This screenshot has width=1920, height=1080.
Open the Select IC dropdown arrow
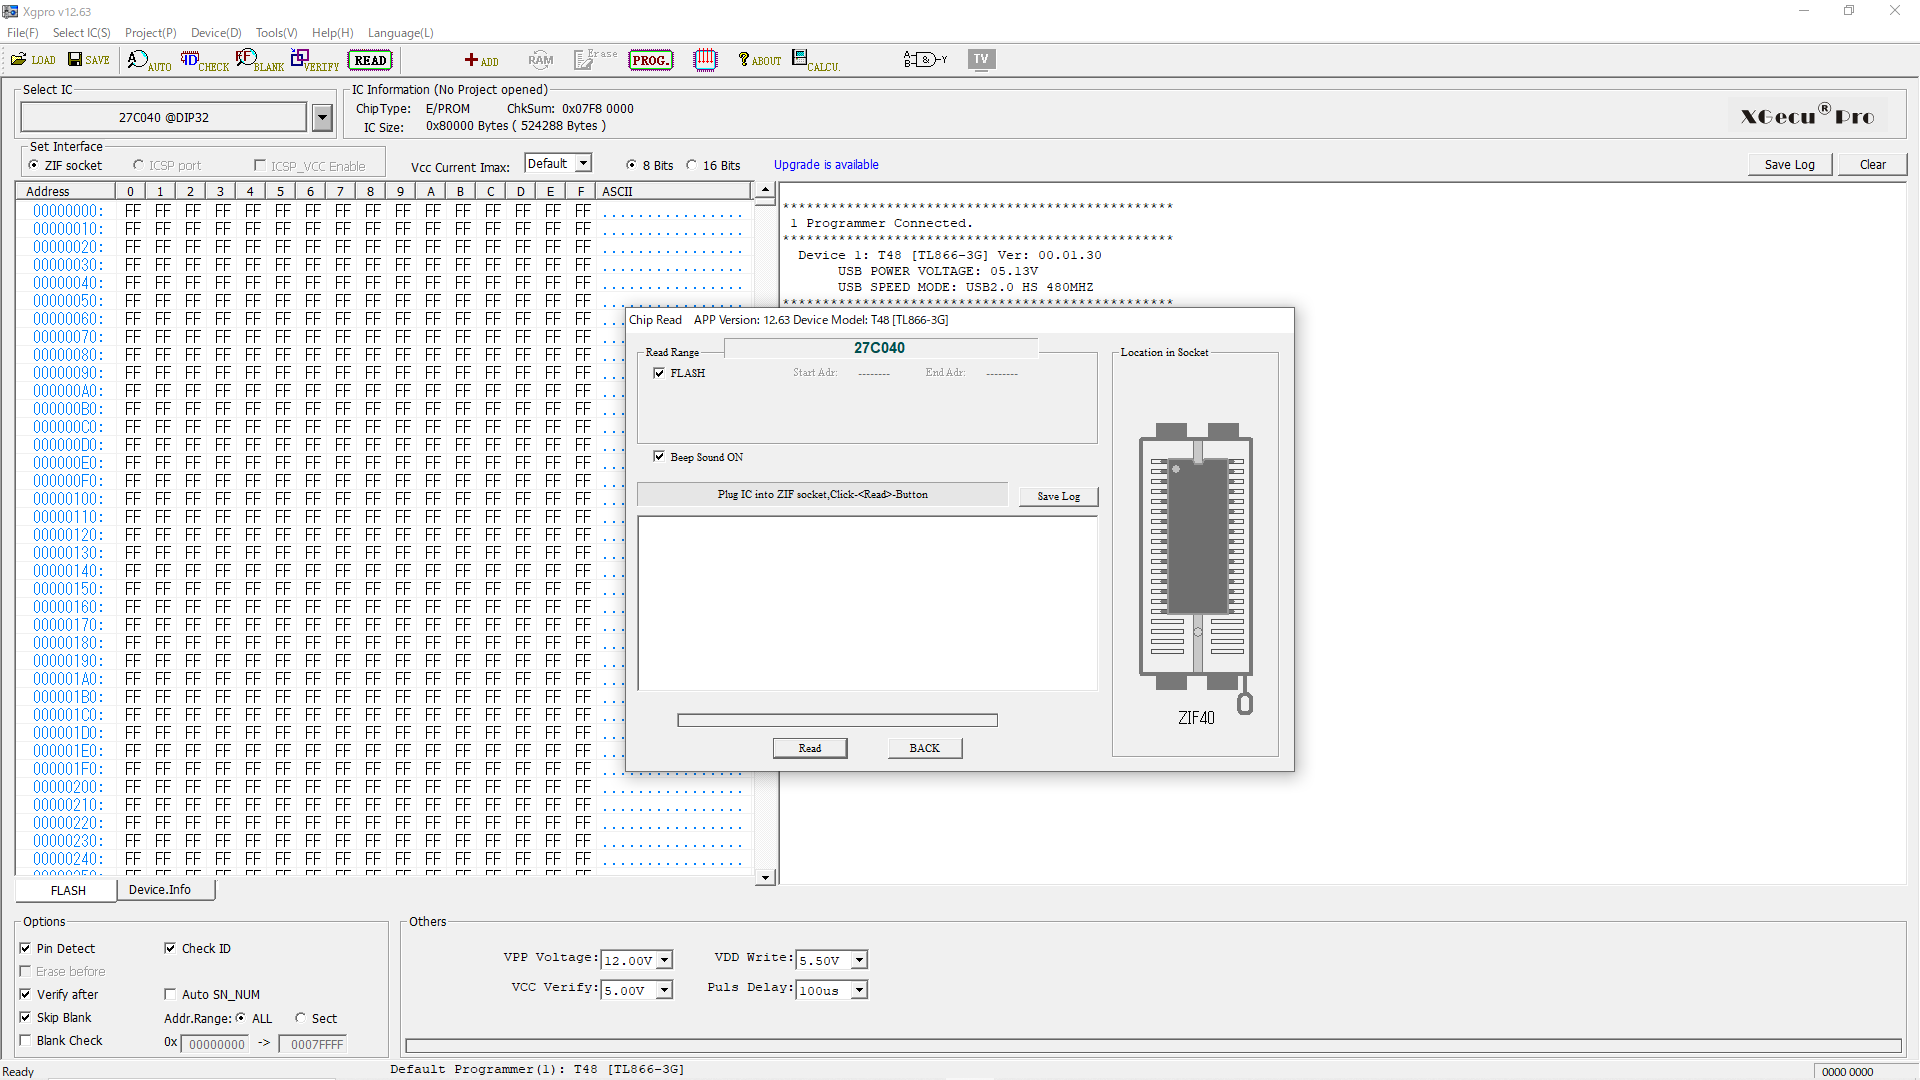tap(322, 118)
